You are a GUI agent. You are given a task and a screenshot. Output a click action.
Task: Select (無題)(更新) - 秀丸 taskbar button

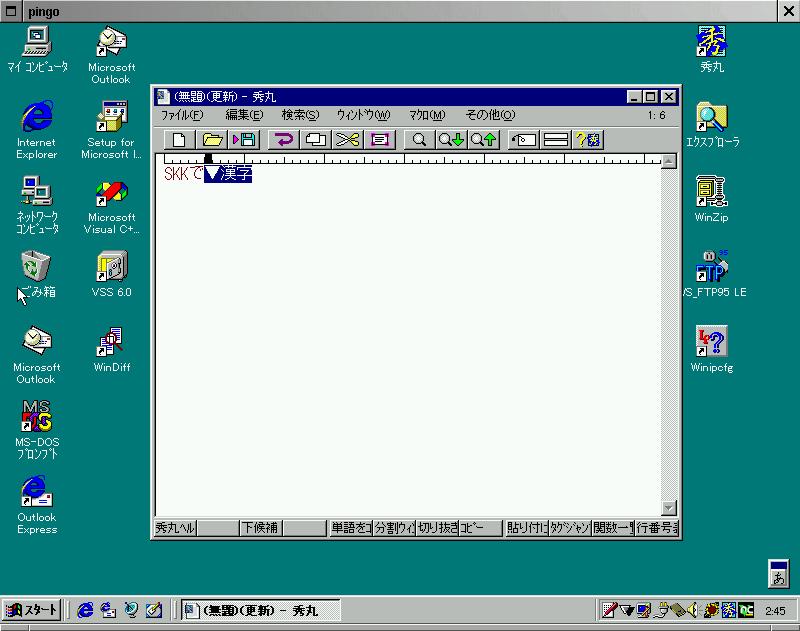(x=261, y=610)
